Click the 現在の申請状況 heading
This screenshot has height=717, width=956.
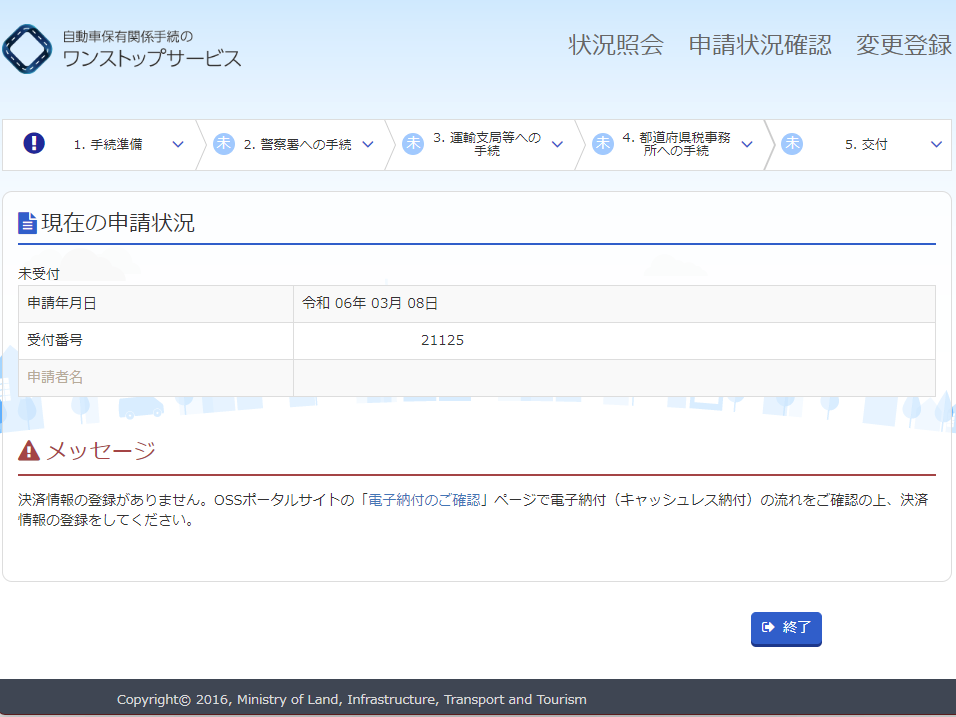click(x=118, y=223)
